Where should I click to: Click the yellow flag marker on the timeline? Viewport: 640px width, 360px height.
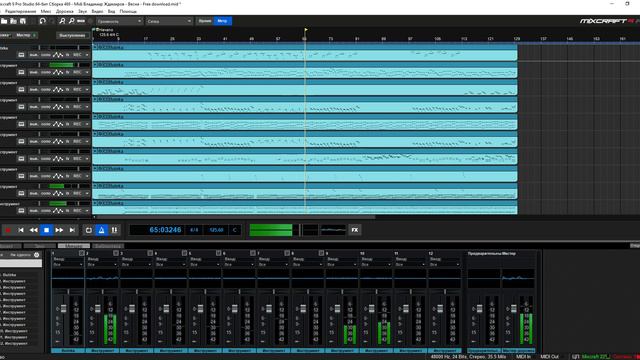tap(306, 30)
